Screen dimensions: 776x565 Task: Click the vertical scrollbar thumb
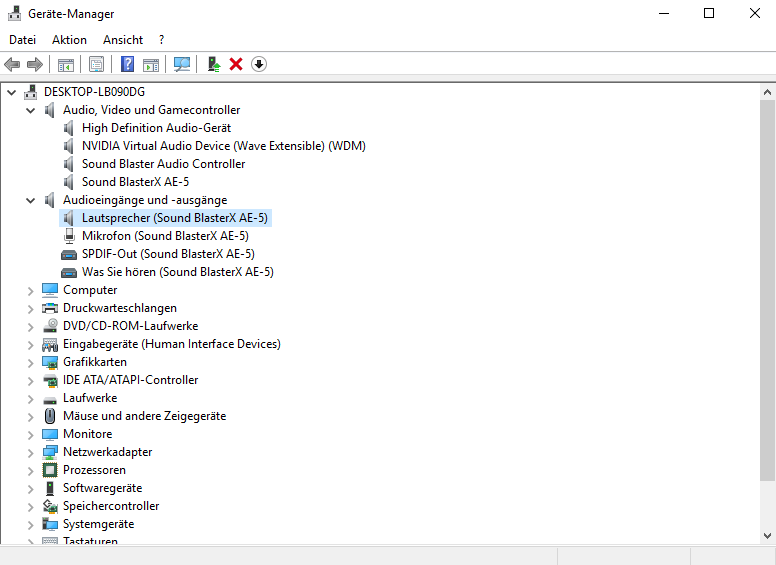click(767, 290)
